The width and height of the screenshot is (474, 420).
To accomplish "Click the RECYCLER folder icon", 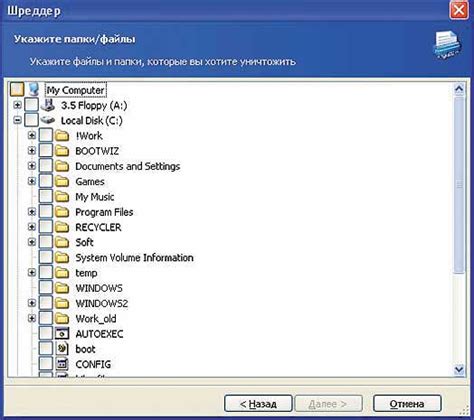I will [62, 227].
